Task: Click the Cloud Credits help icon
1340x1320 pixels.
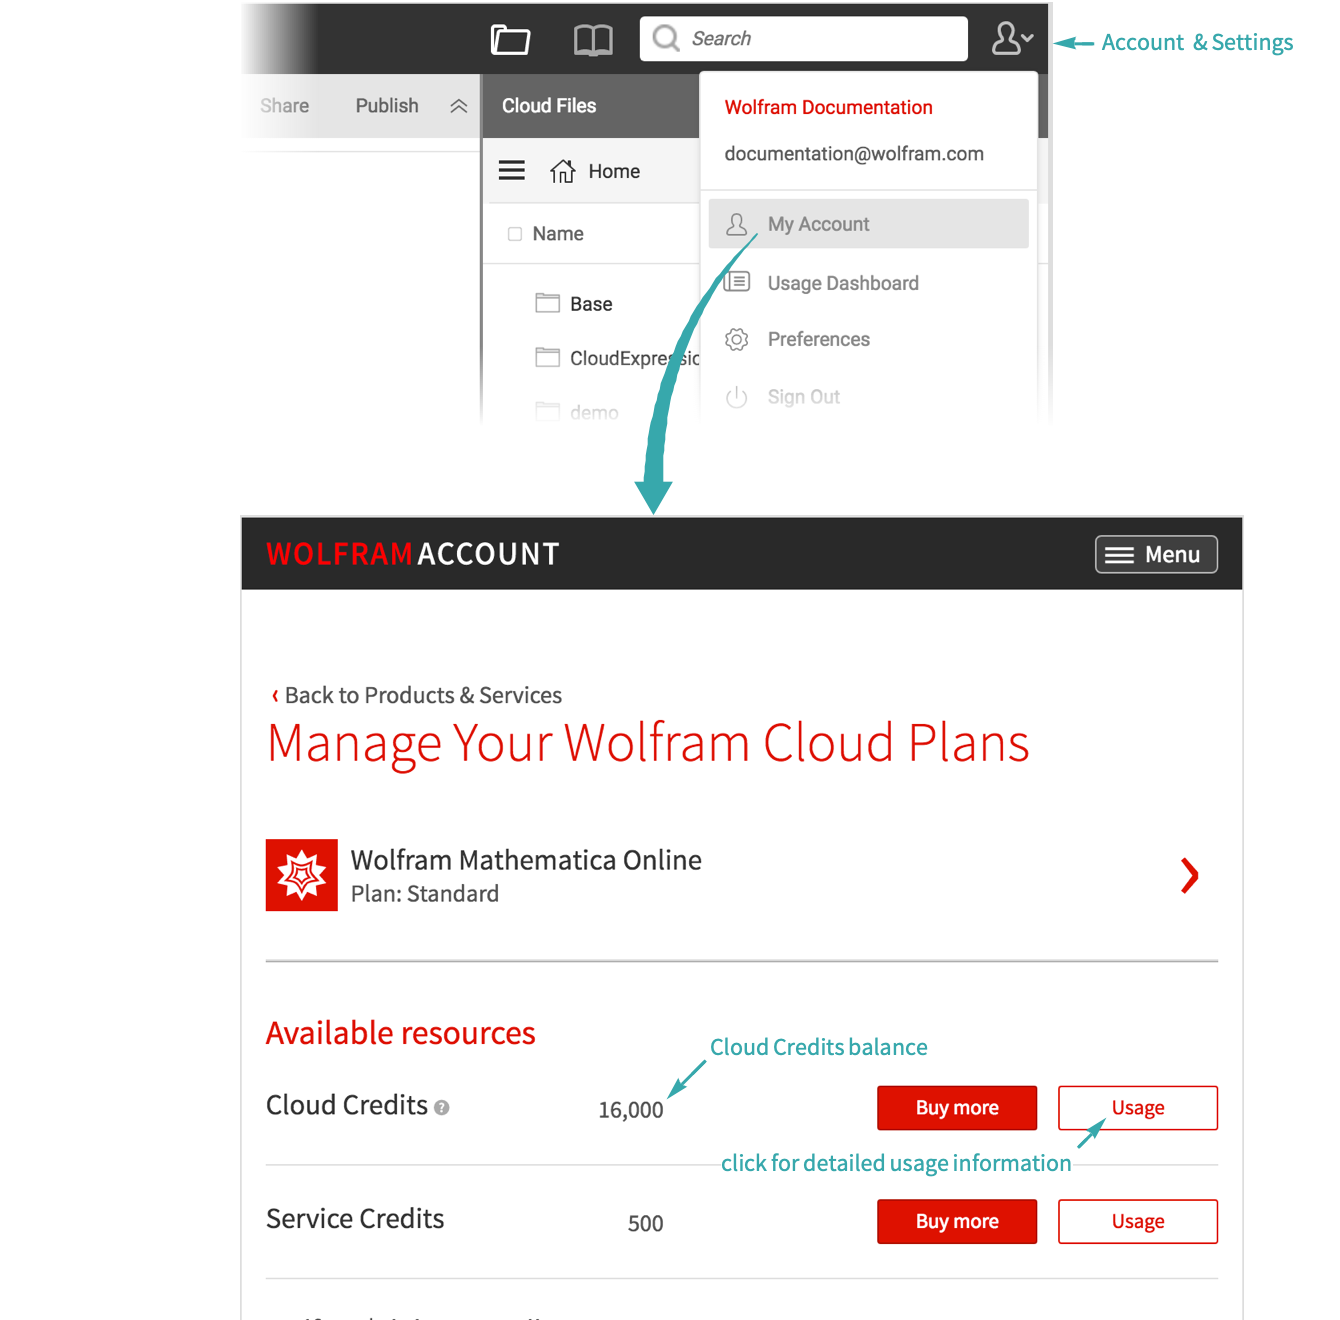Action: (x=442, y=1108)
